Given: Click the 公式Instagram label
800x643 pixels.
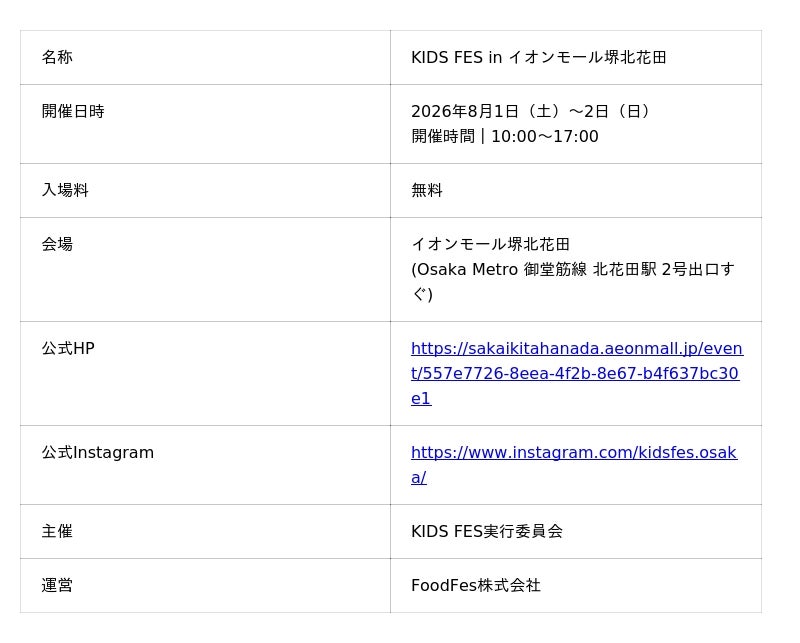Looking at the screenshot, I should 97,453.
